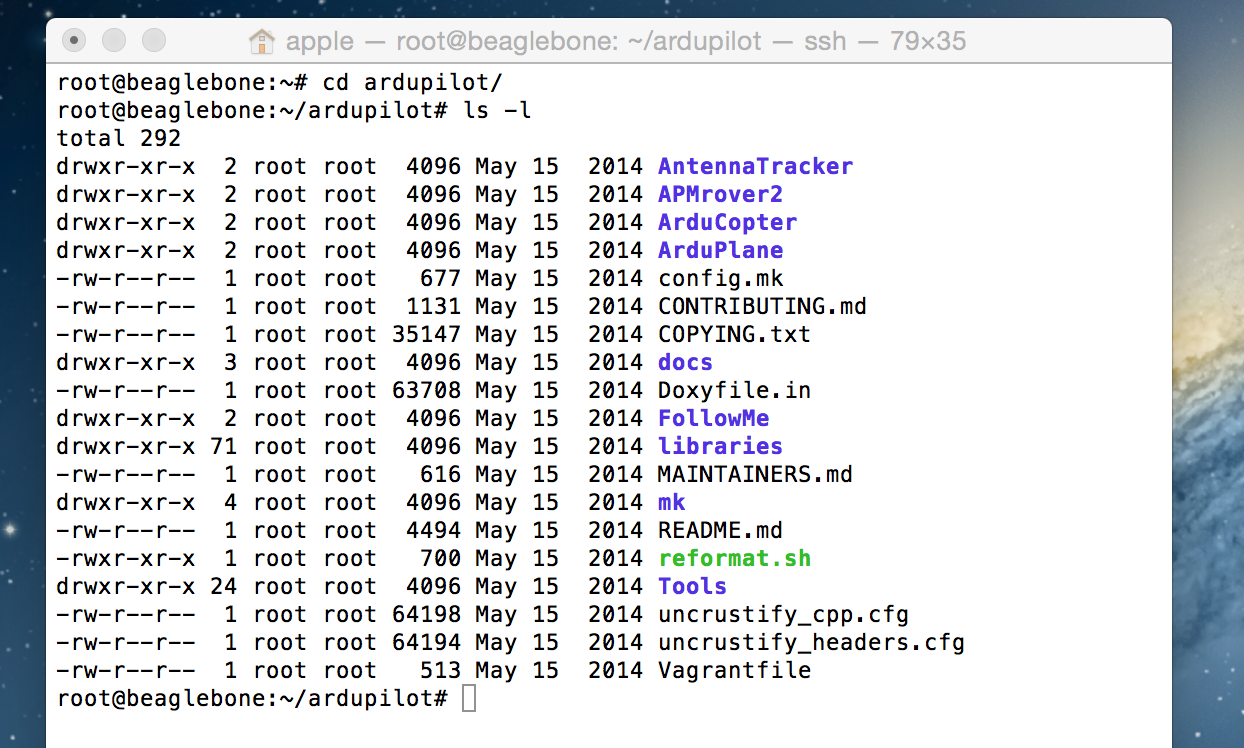Screen dimensions: 1244x748
Task: Click the blue docs directory name
Action: (x=685, y=362)
